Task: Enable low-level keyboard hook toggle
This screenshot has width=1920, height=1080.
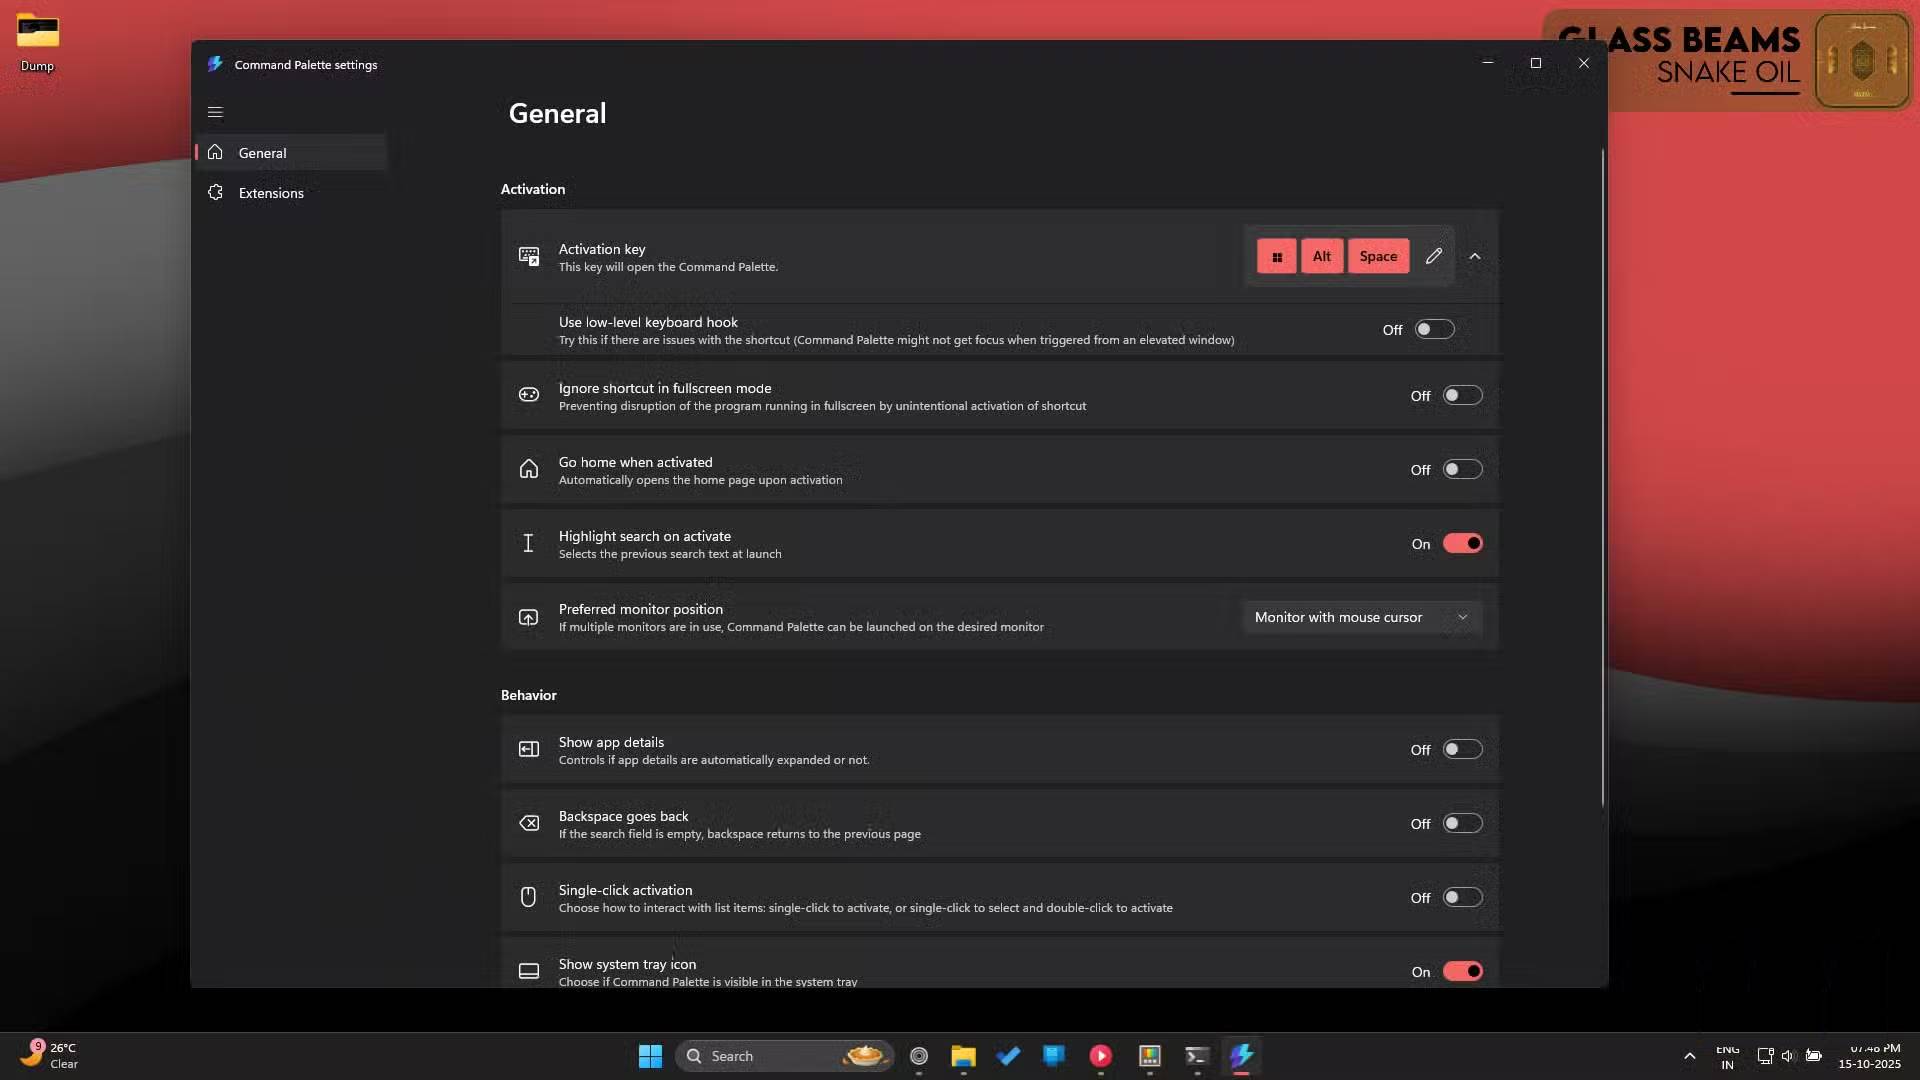Action: point(1434,329)
